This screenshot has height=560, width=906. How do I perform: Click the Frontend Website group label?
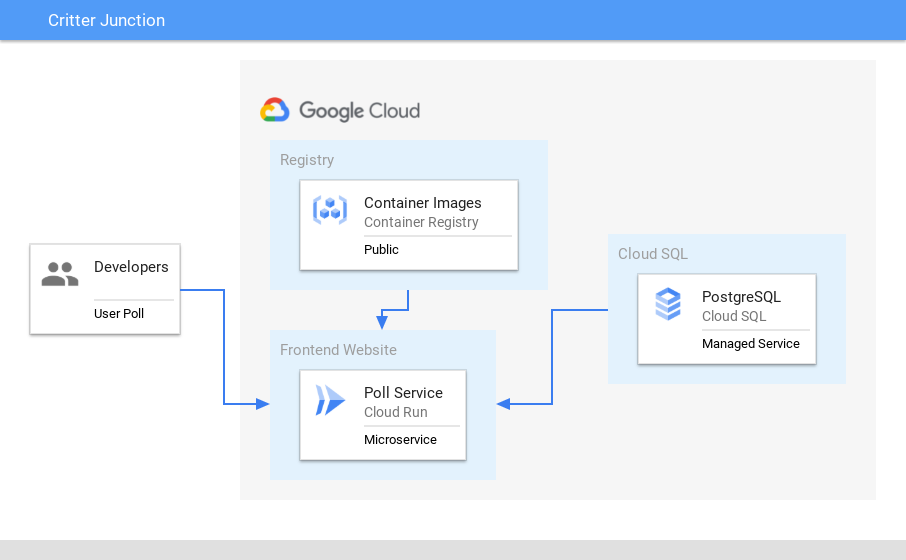[x=338, y=350]
